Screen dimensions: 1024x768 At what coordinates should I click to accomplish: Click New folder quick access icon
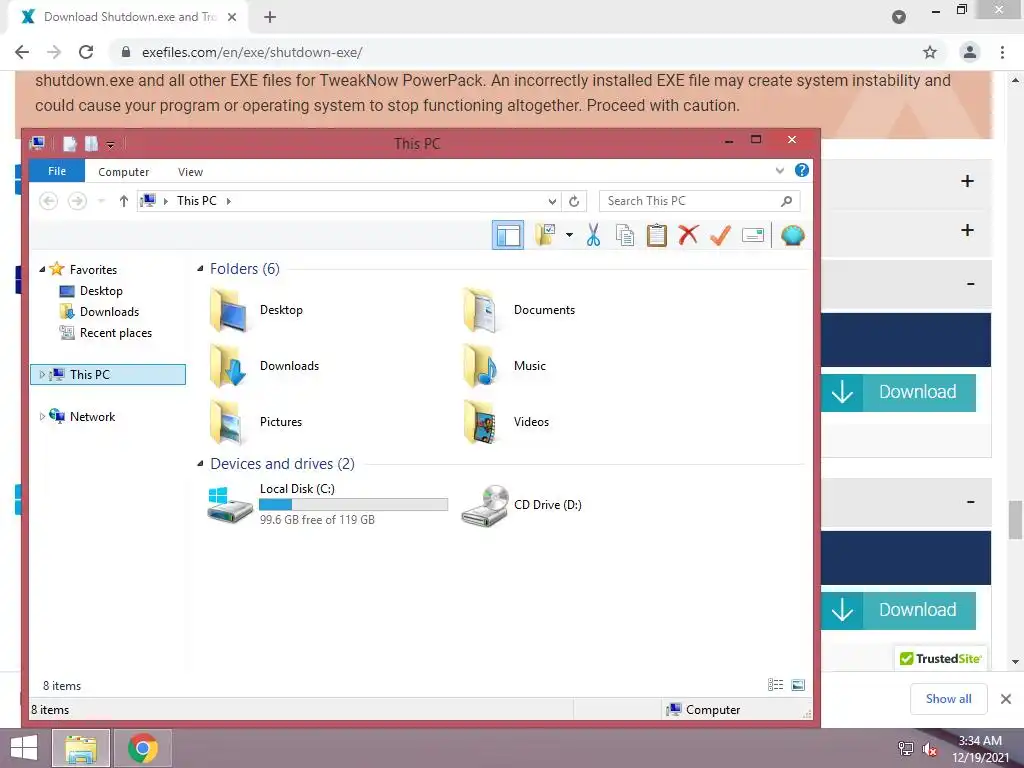point(91,144)
